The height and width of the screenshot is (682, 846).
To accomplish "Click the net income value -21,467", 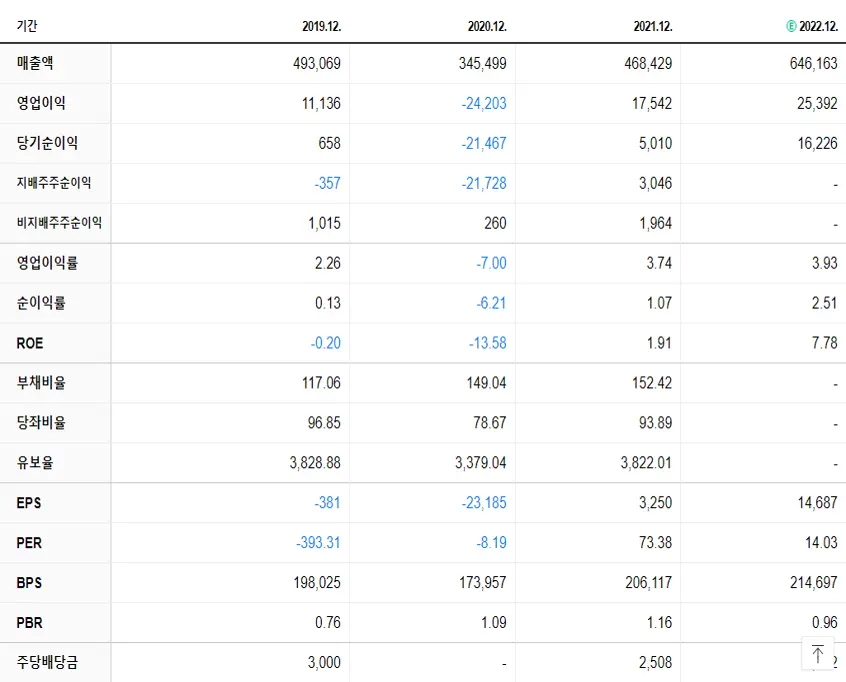I will pos(484,144).
